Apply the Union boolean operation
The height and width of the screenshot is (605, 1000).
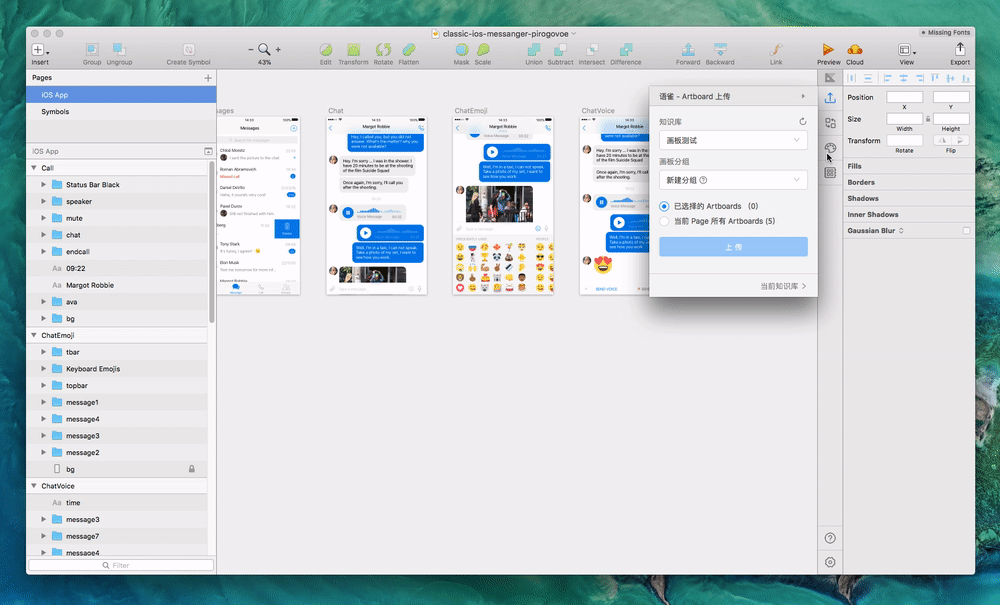point(533,50)
